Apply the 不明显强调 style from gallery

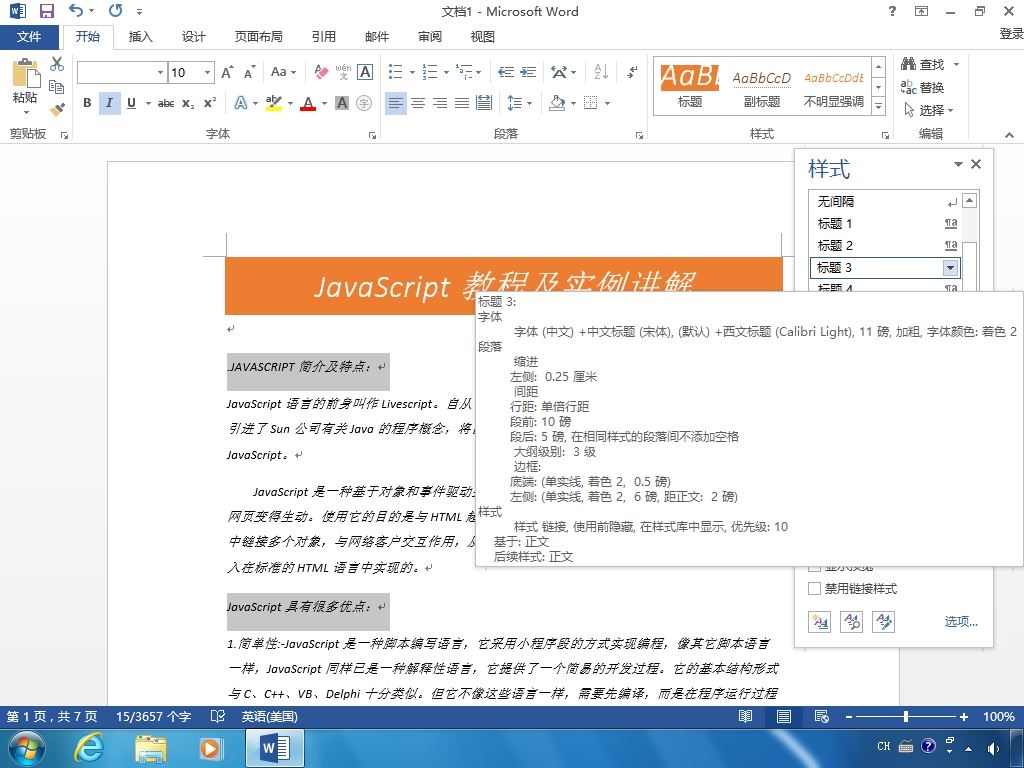coord(833,88)
